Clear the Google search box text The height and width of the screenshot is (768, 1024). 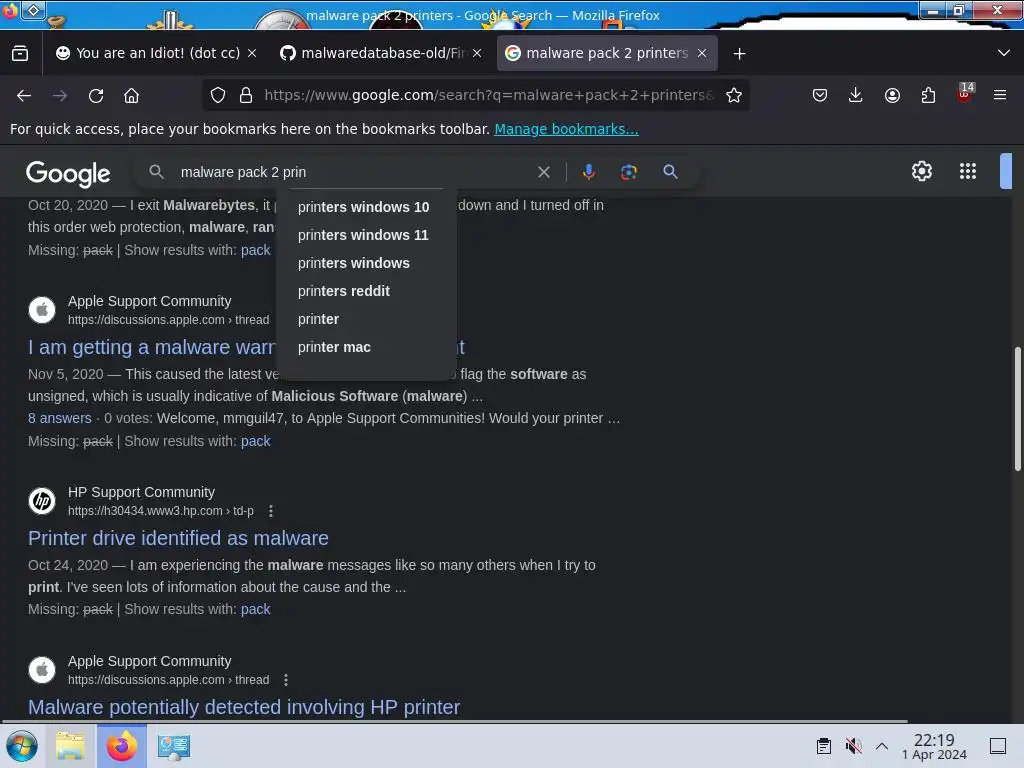pyautogui.click(x=543, y=172)
